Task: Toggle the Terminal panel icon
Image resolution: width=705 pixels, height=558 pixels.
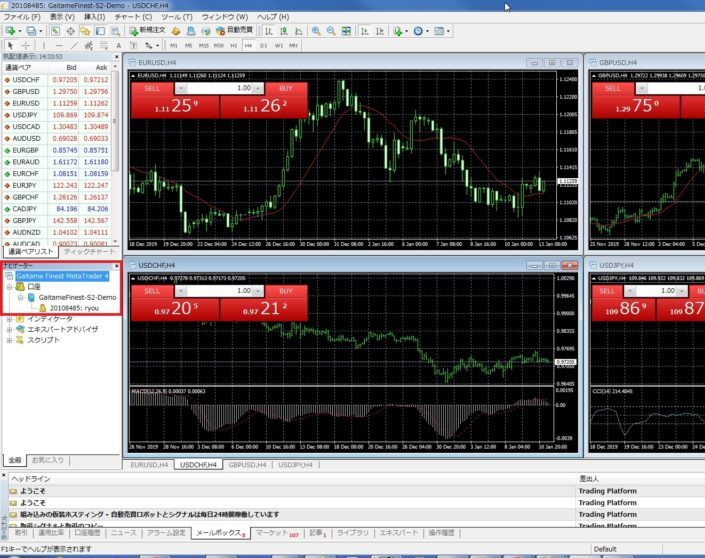Action: [100, 31]
